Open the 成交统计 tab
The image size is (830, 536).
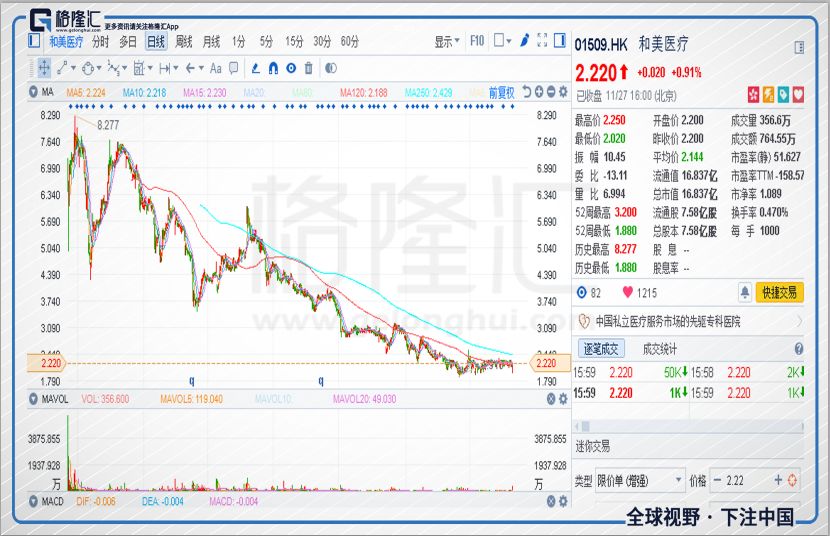(660, 349)
